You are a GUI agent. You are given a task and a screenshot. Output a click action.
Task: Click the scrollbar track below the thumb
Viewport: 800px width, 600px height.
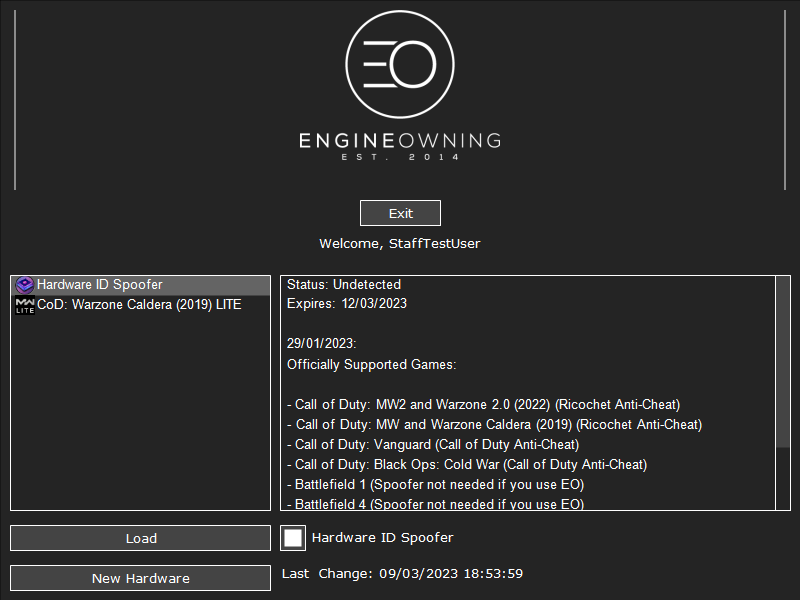782,480
